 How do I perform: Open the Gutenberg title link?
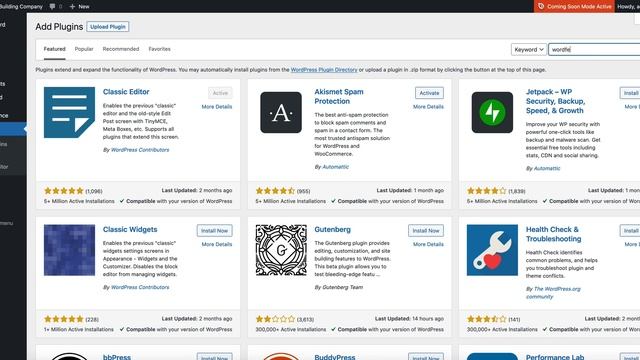click(332, 229)
